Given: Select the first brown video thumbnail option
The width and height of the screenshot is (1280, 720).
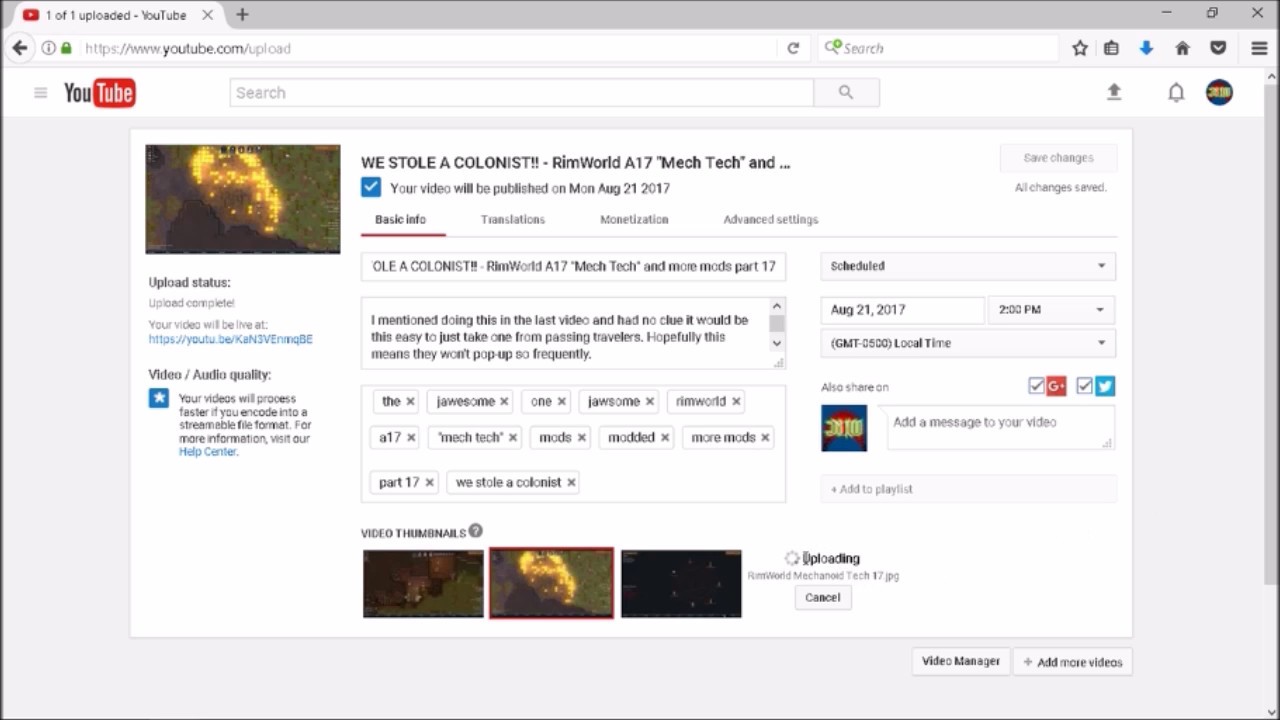Looking at the screenshot, I should (x=423, y=583).
